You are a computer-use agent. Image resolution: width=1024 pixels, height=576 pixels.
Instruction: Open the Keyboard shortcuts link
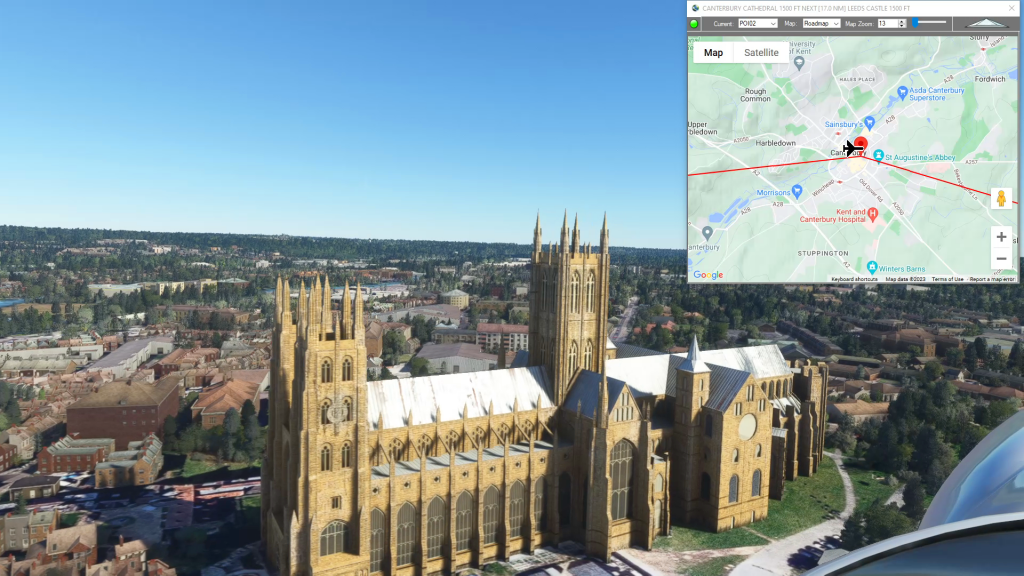point(854,279)
